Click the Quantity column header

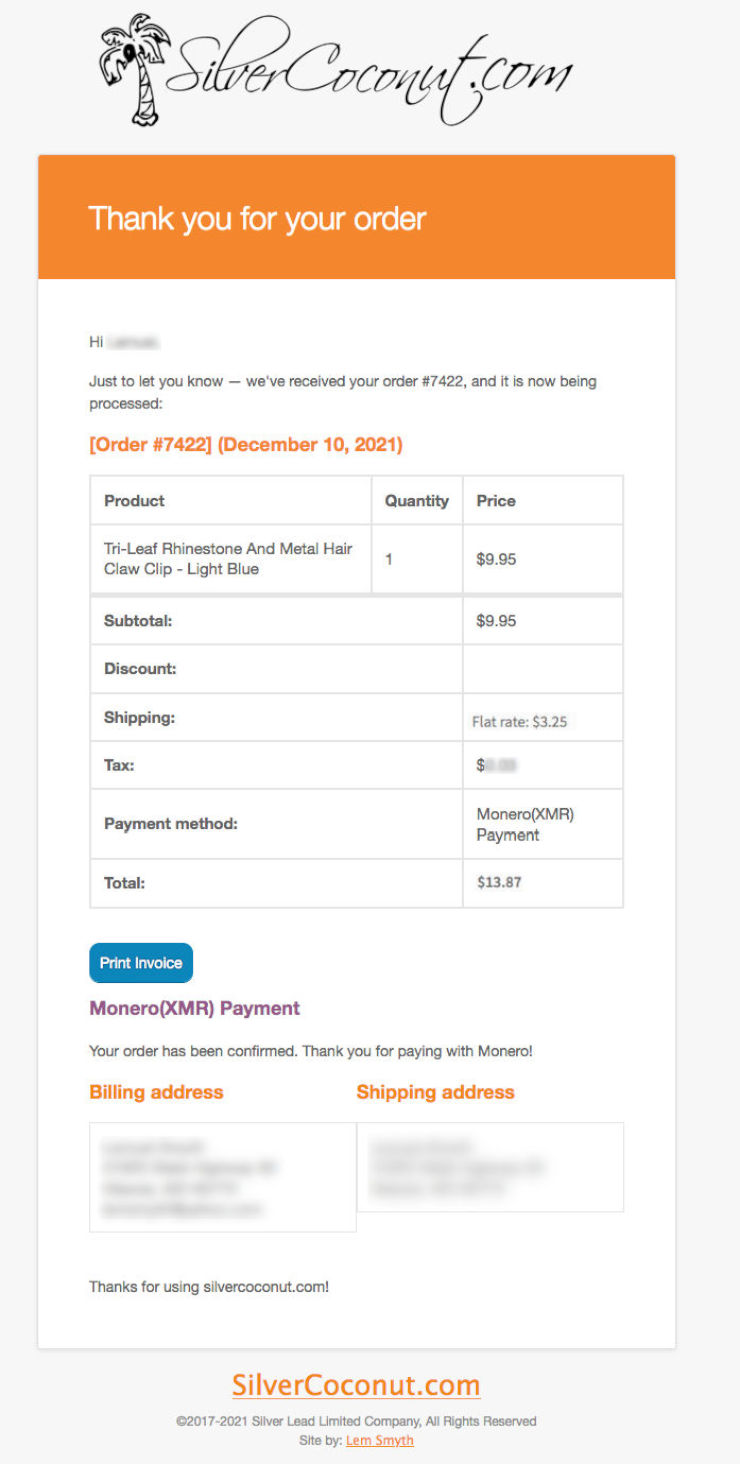417,500
